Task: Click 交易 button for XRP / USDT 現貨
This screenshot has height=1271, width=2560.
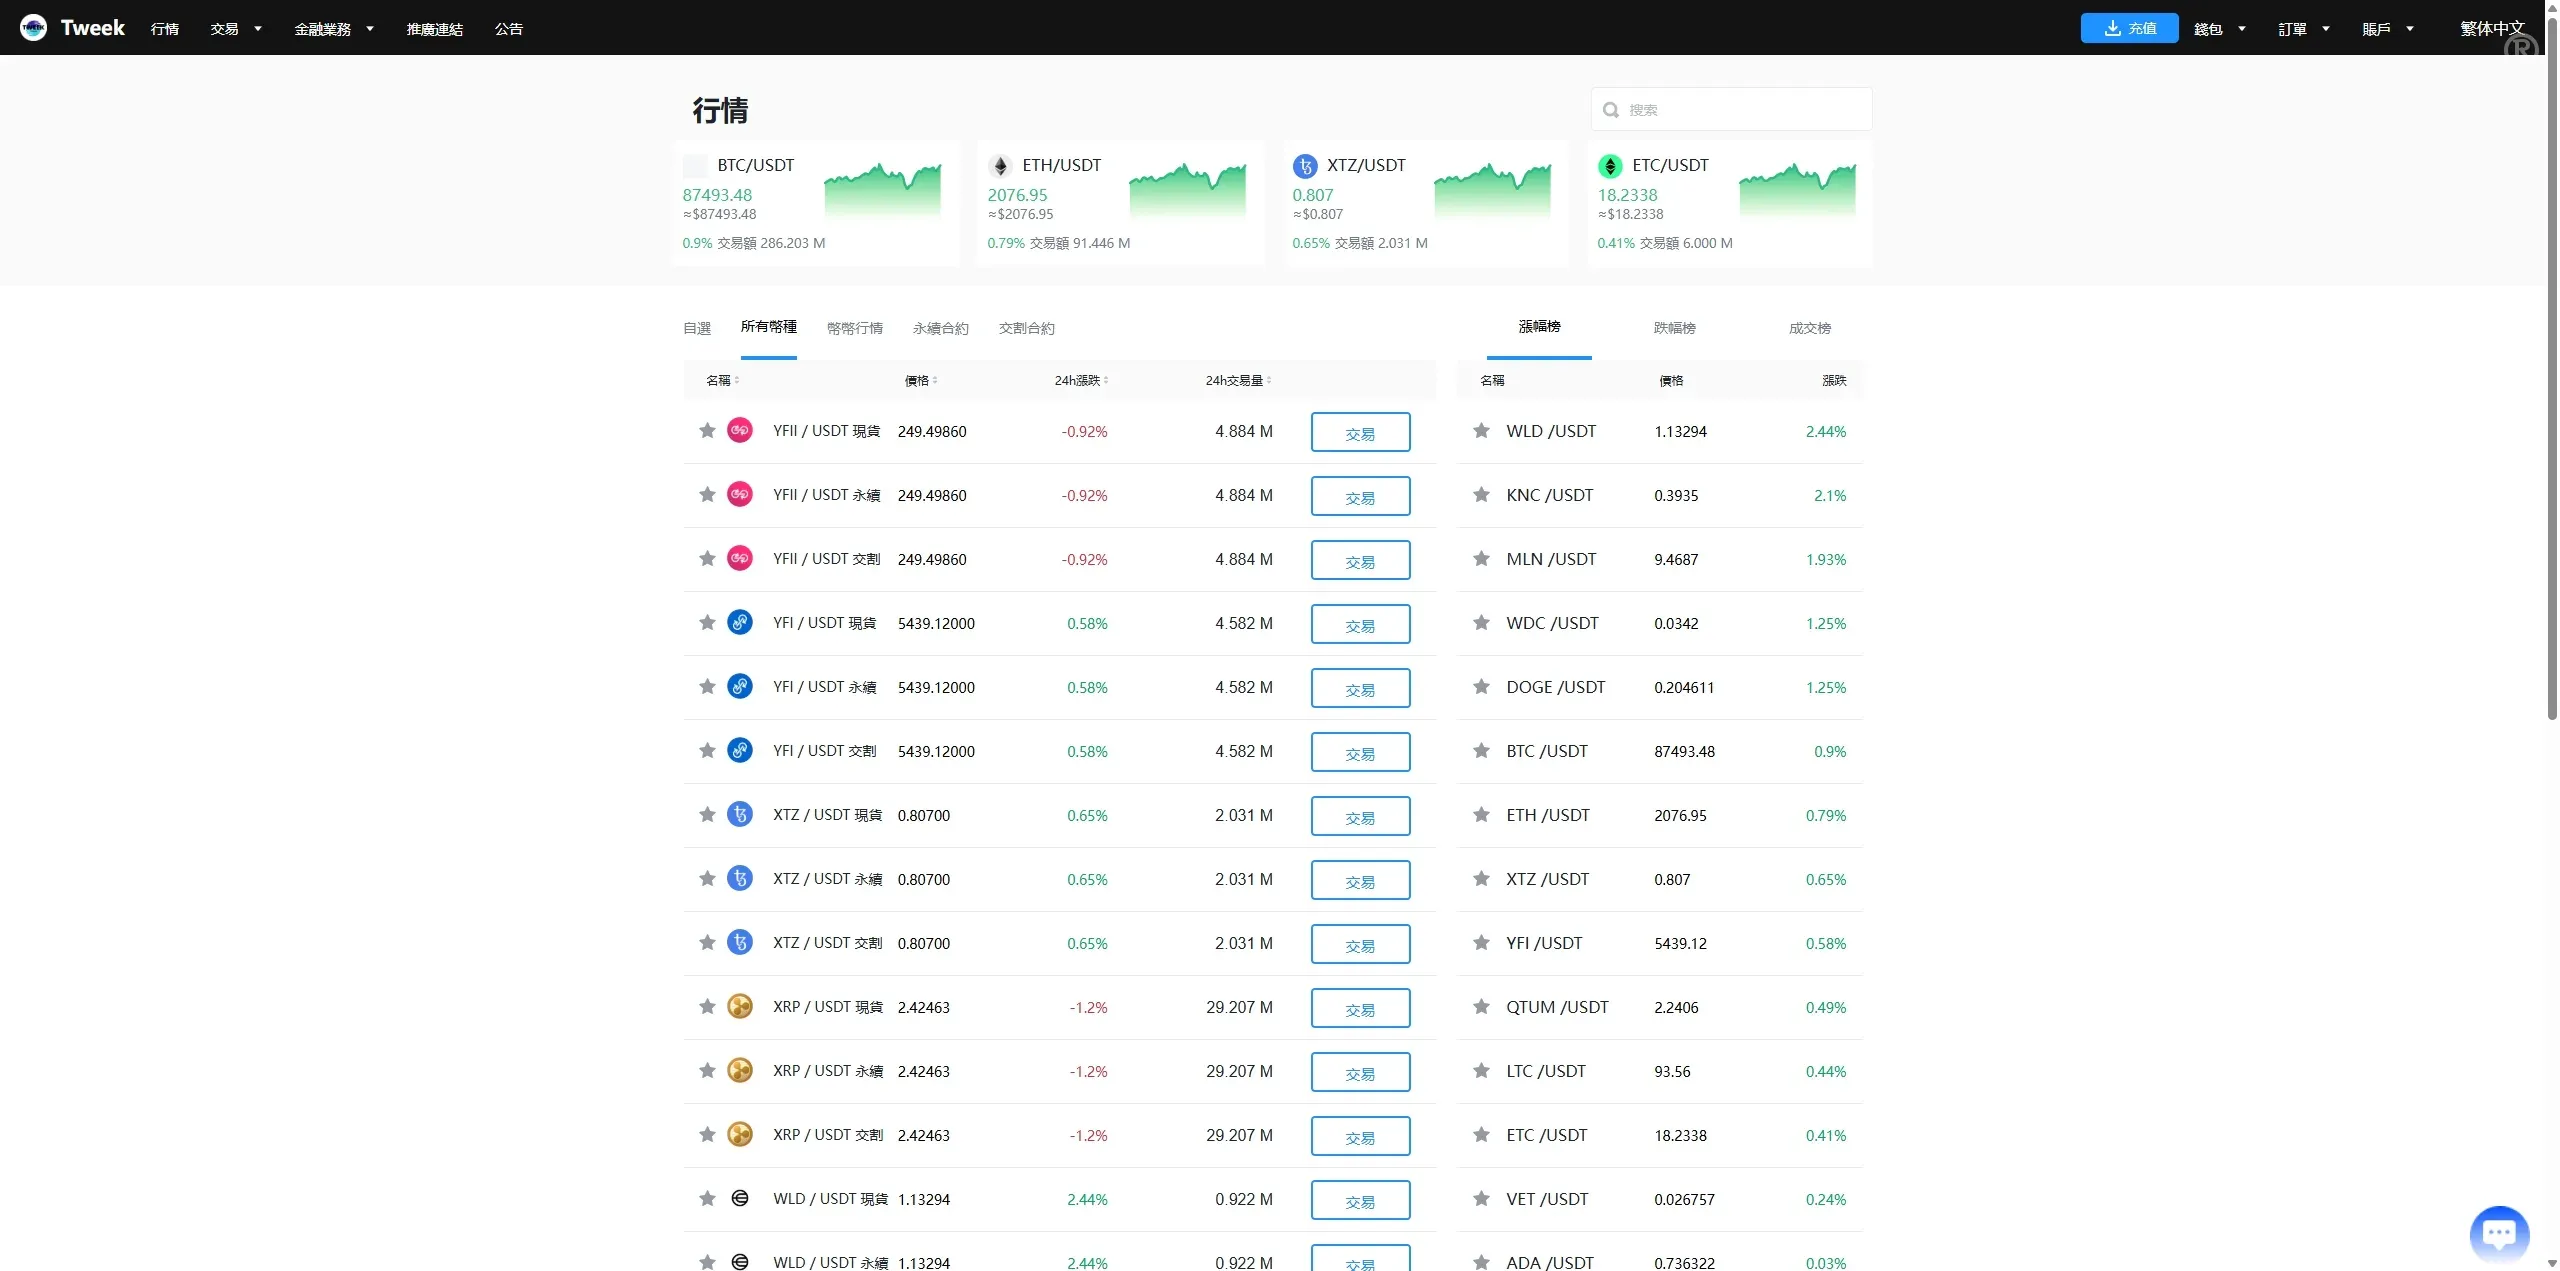Action: coord(1360,1008)
